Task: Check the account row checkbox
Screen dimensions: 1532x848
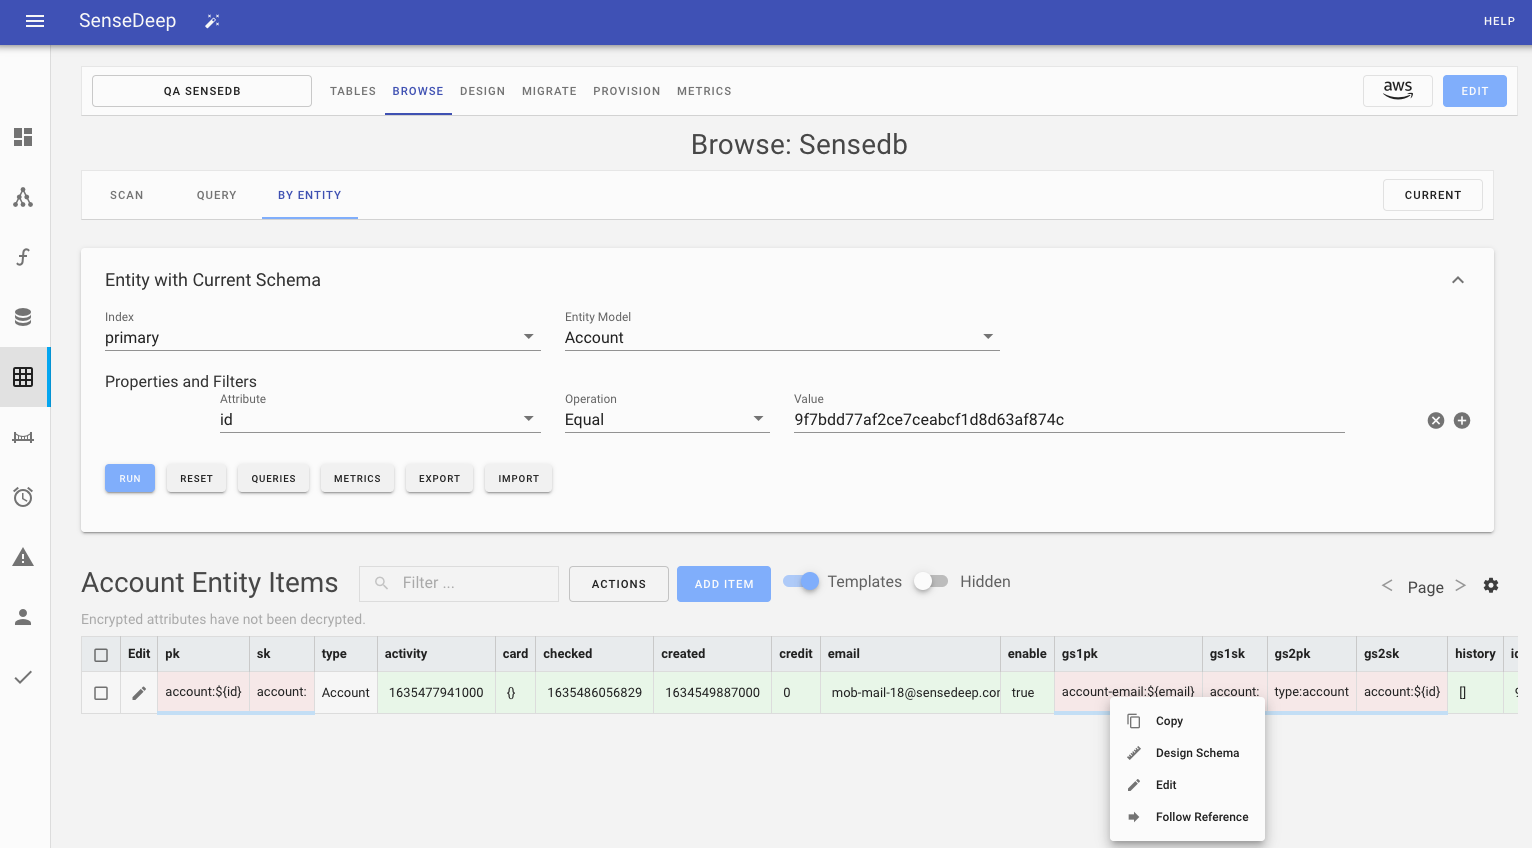Action: coord(100,692)
